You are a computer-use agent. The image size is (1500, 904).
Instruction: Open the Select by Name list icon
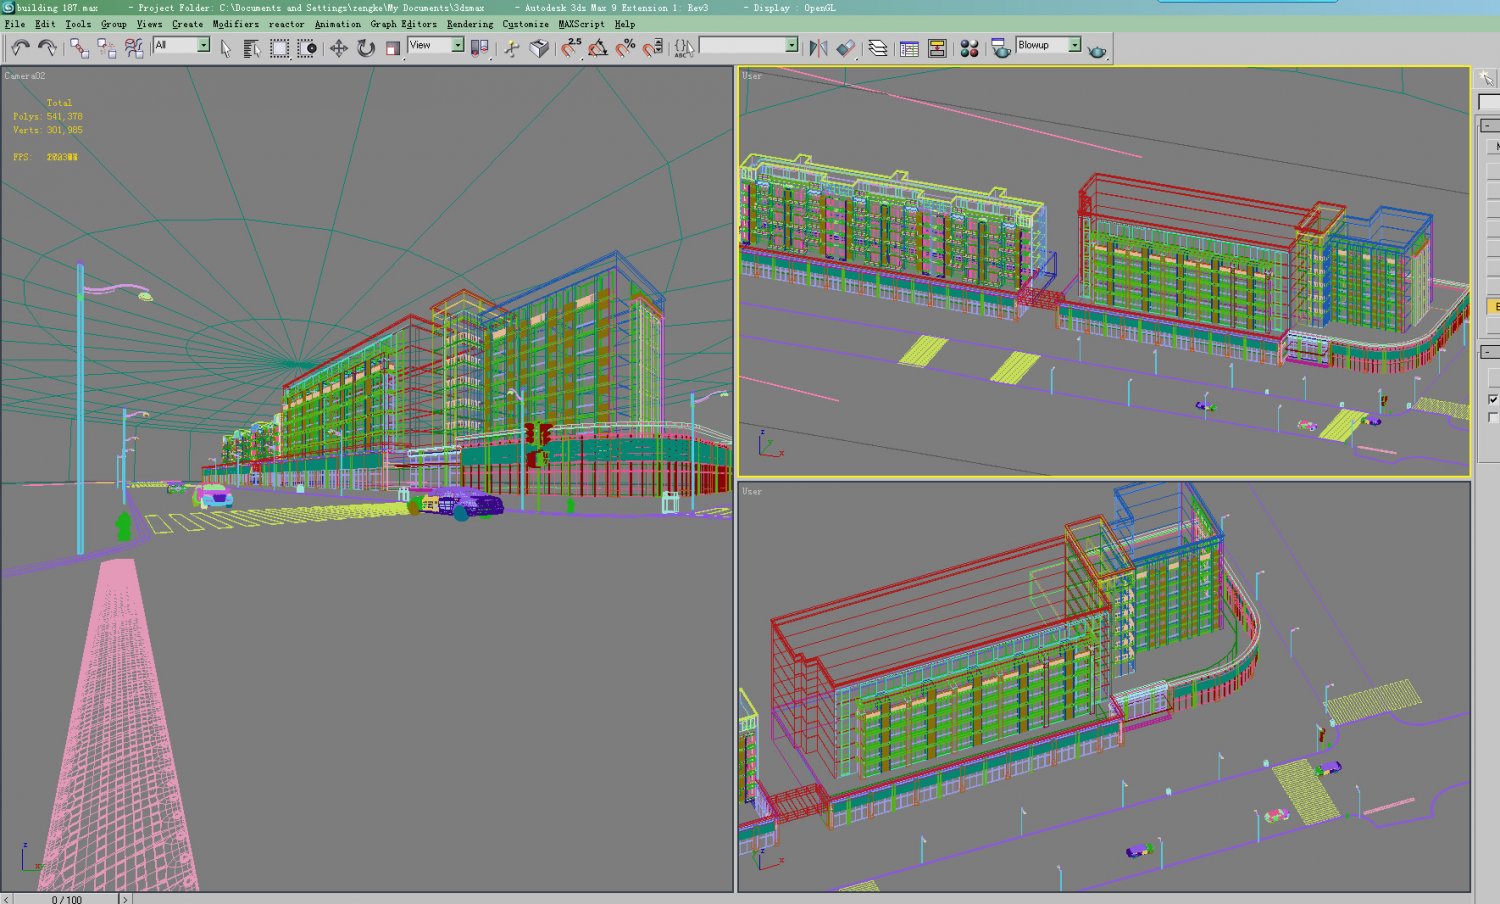coord(252,48)
